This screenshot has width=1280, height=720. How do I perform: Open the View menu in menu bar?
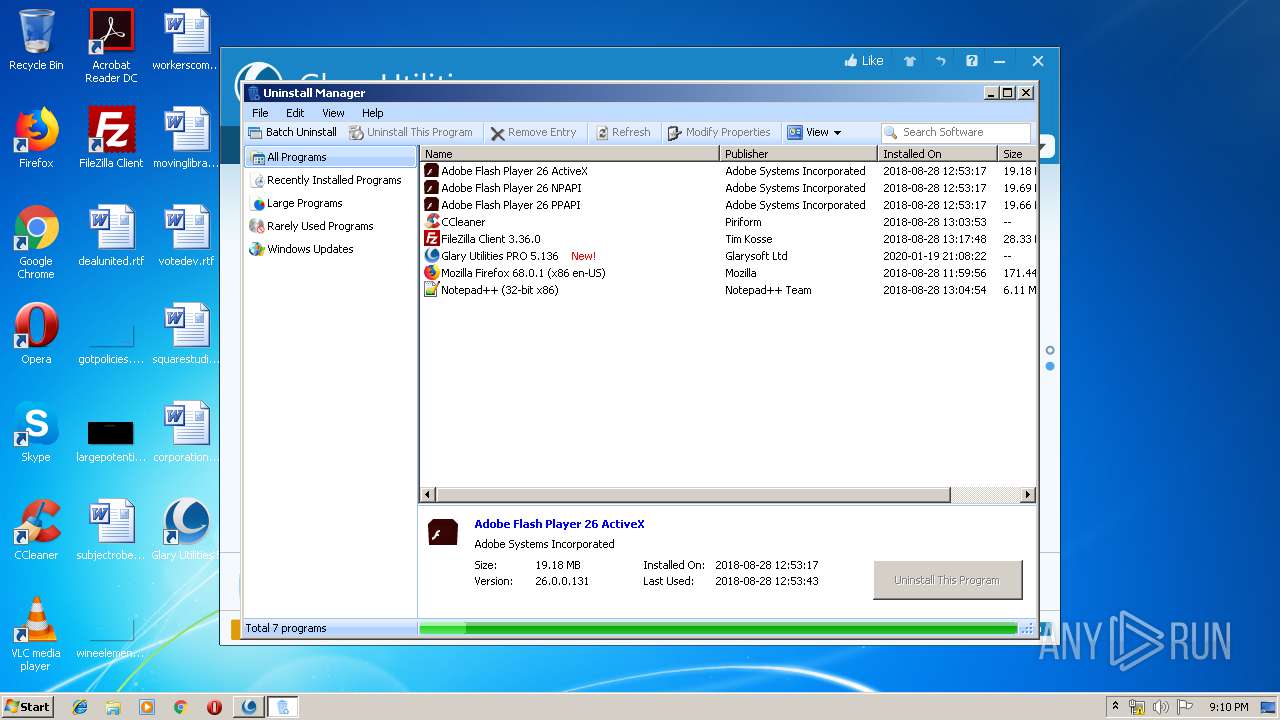pyautogui.click(x=333, y=113)
